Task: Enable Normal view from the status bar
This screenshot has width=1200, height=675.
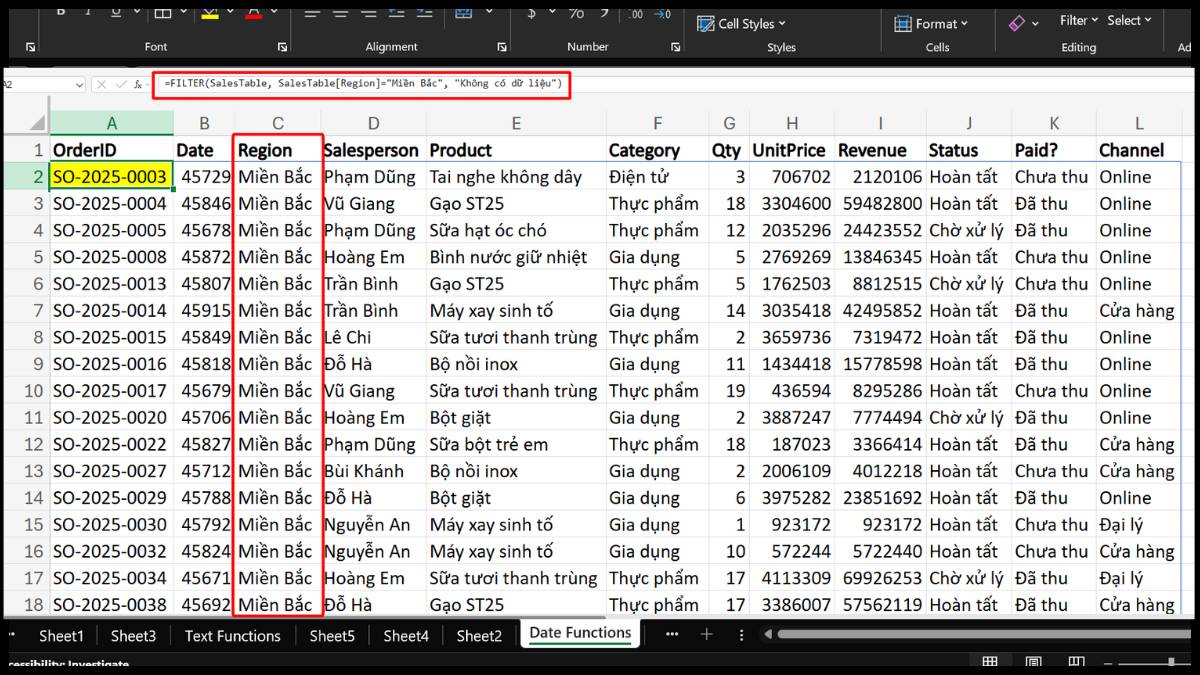Action: click(989, 661)
